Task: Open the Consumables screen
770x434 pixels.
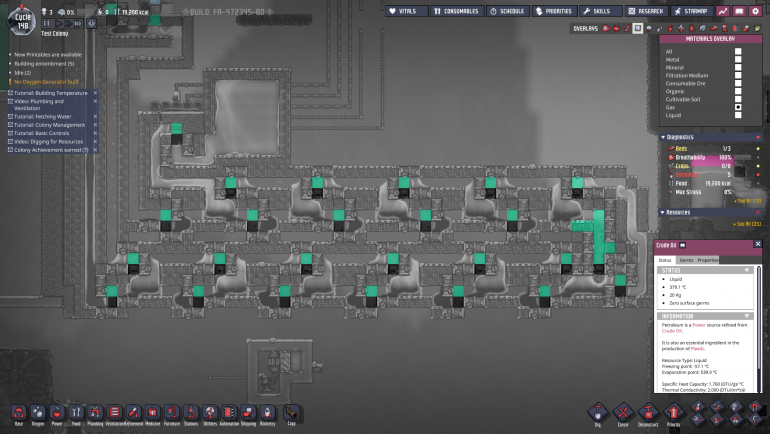Action: click(x=457, y=11)
